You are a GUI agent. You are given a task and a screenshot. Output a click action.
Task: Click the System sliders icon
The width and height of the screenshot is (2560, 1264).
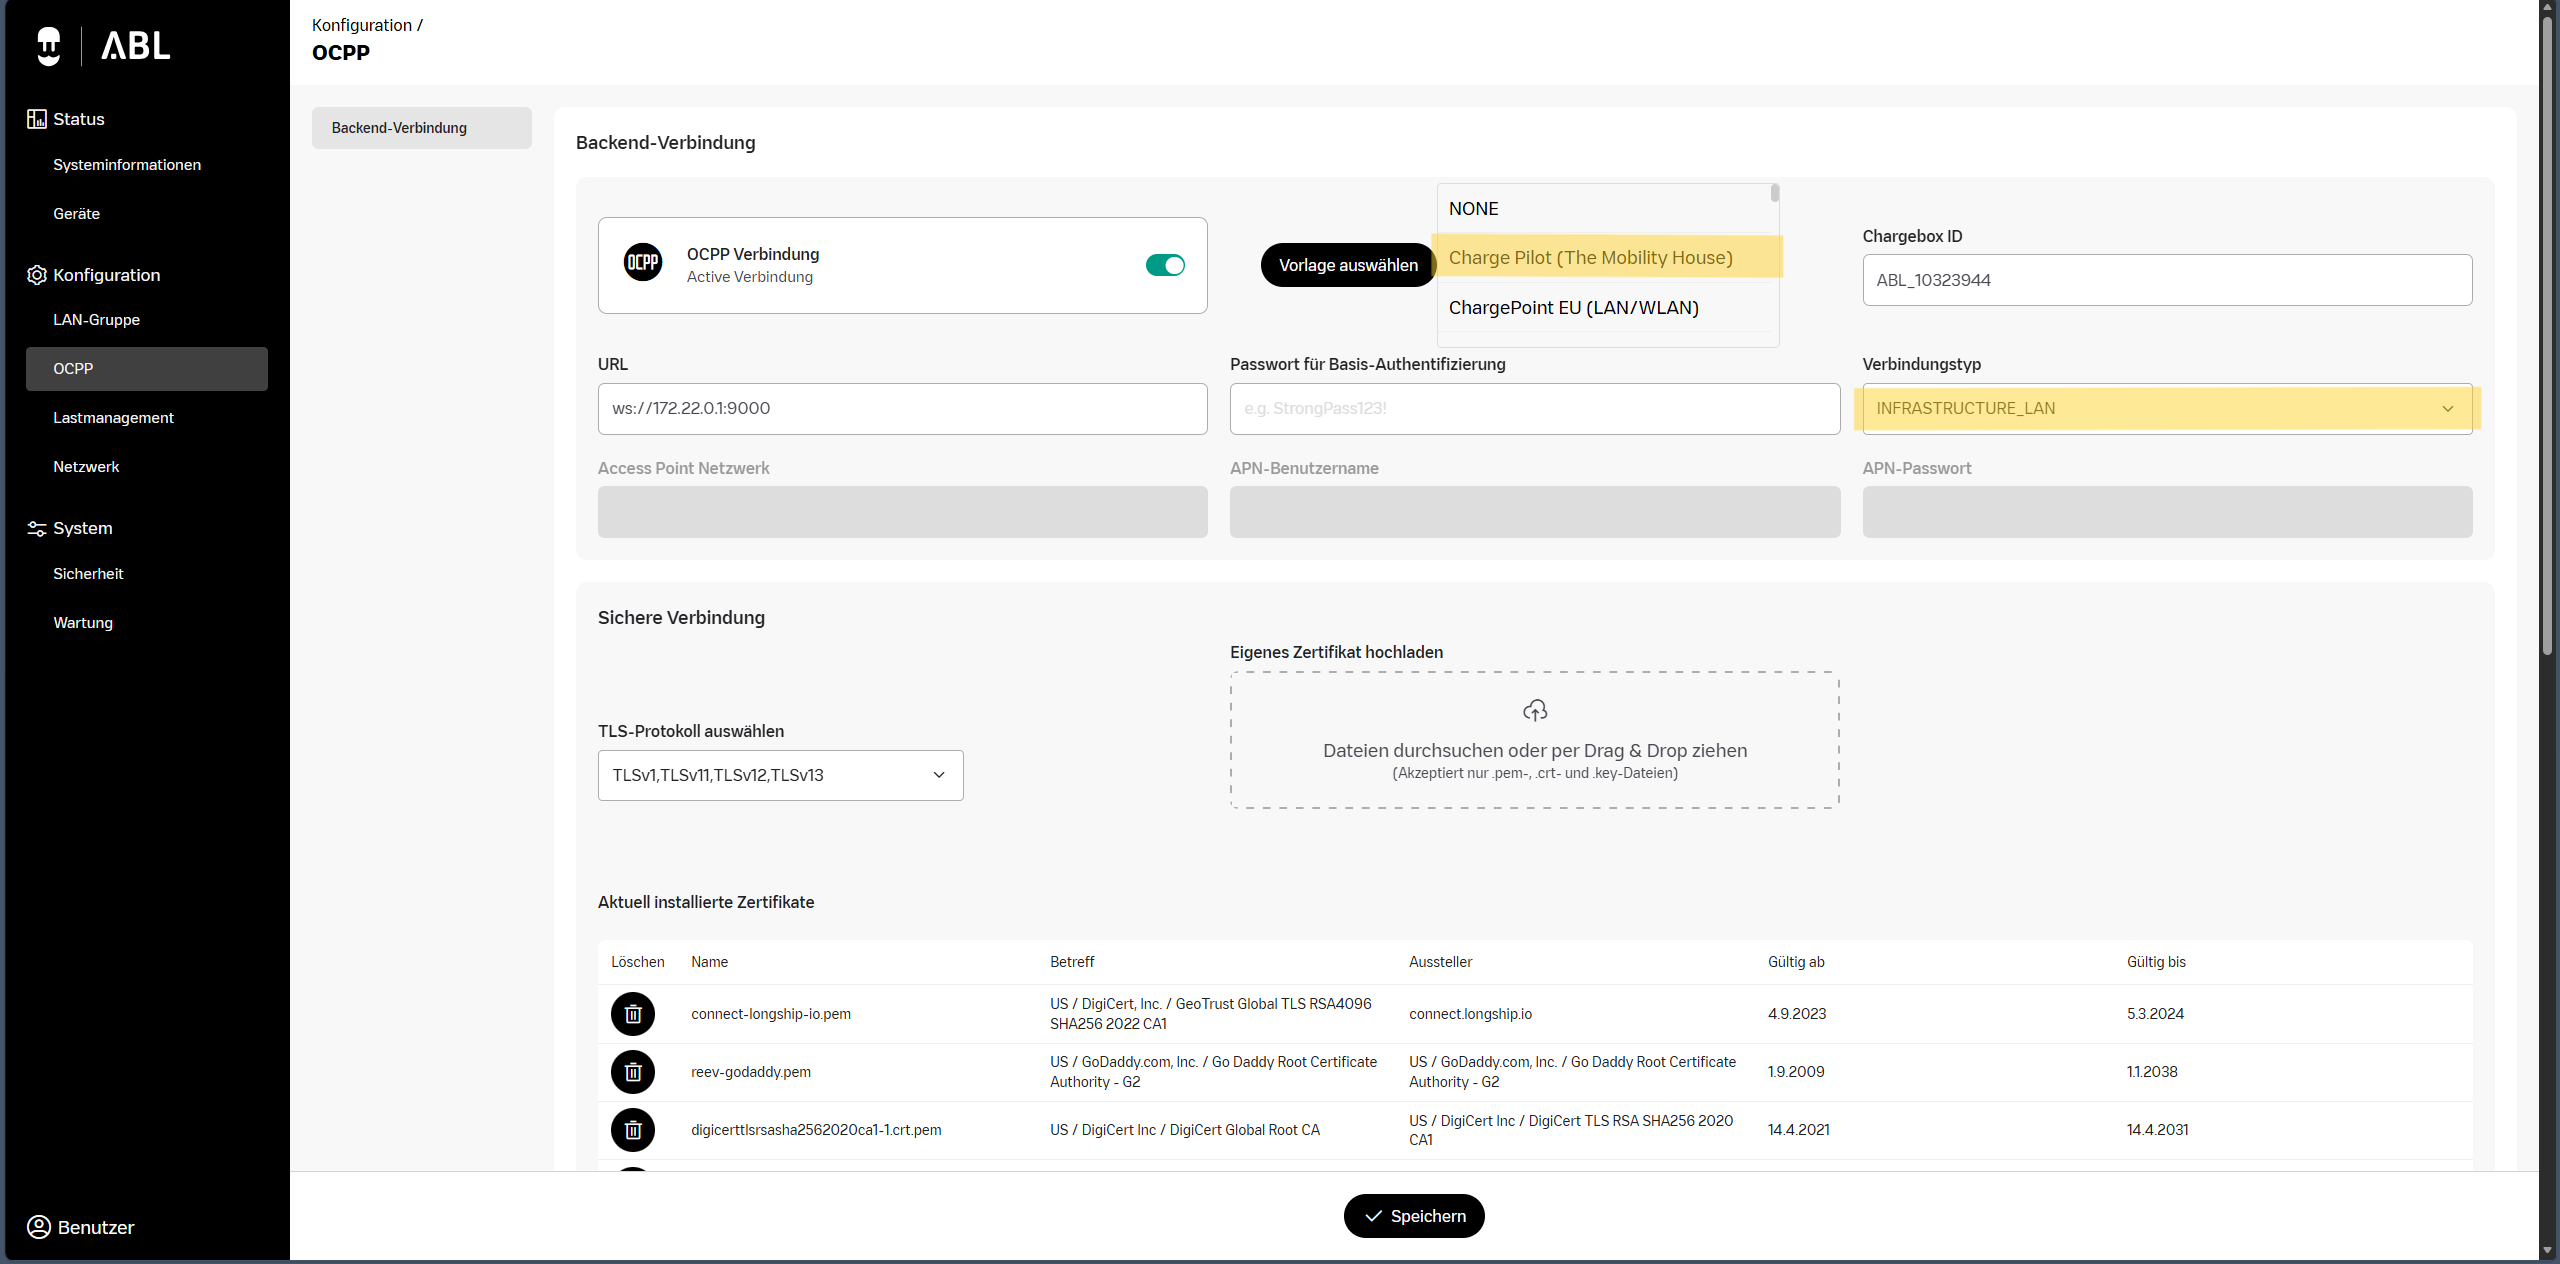coord(37,528)
